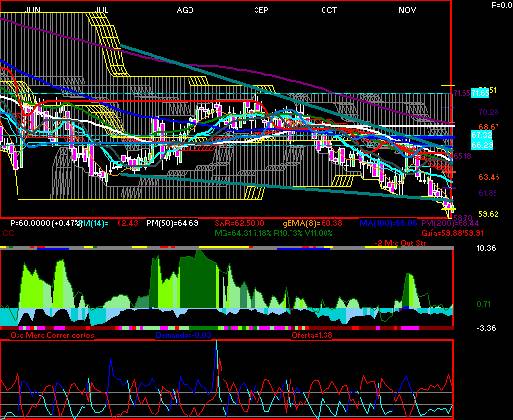Viewport: 513px width, 420px height.
Task: Click the PM(200) moving average readout
Action: (450, 223)
